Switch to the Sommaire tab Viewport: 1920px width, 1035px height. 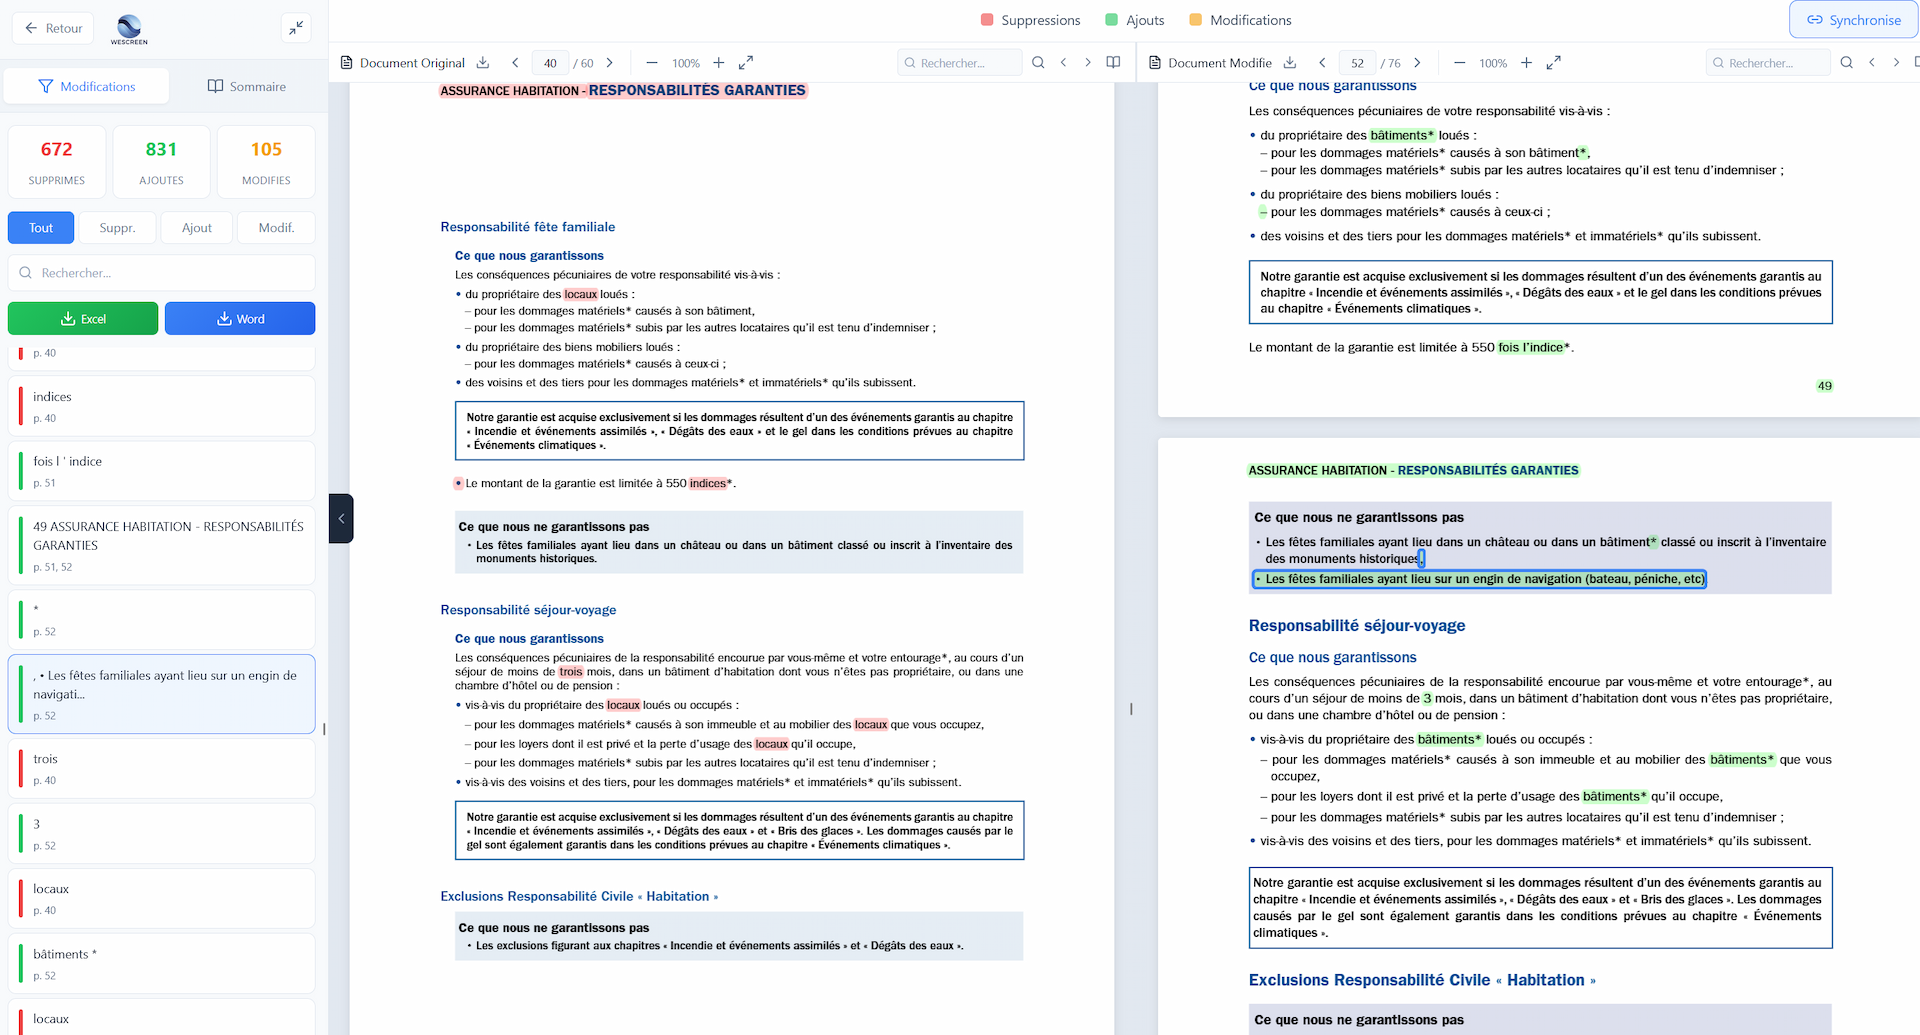[245, 86]
